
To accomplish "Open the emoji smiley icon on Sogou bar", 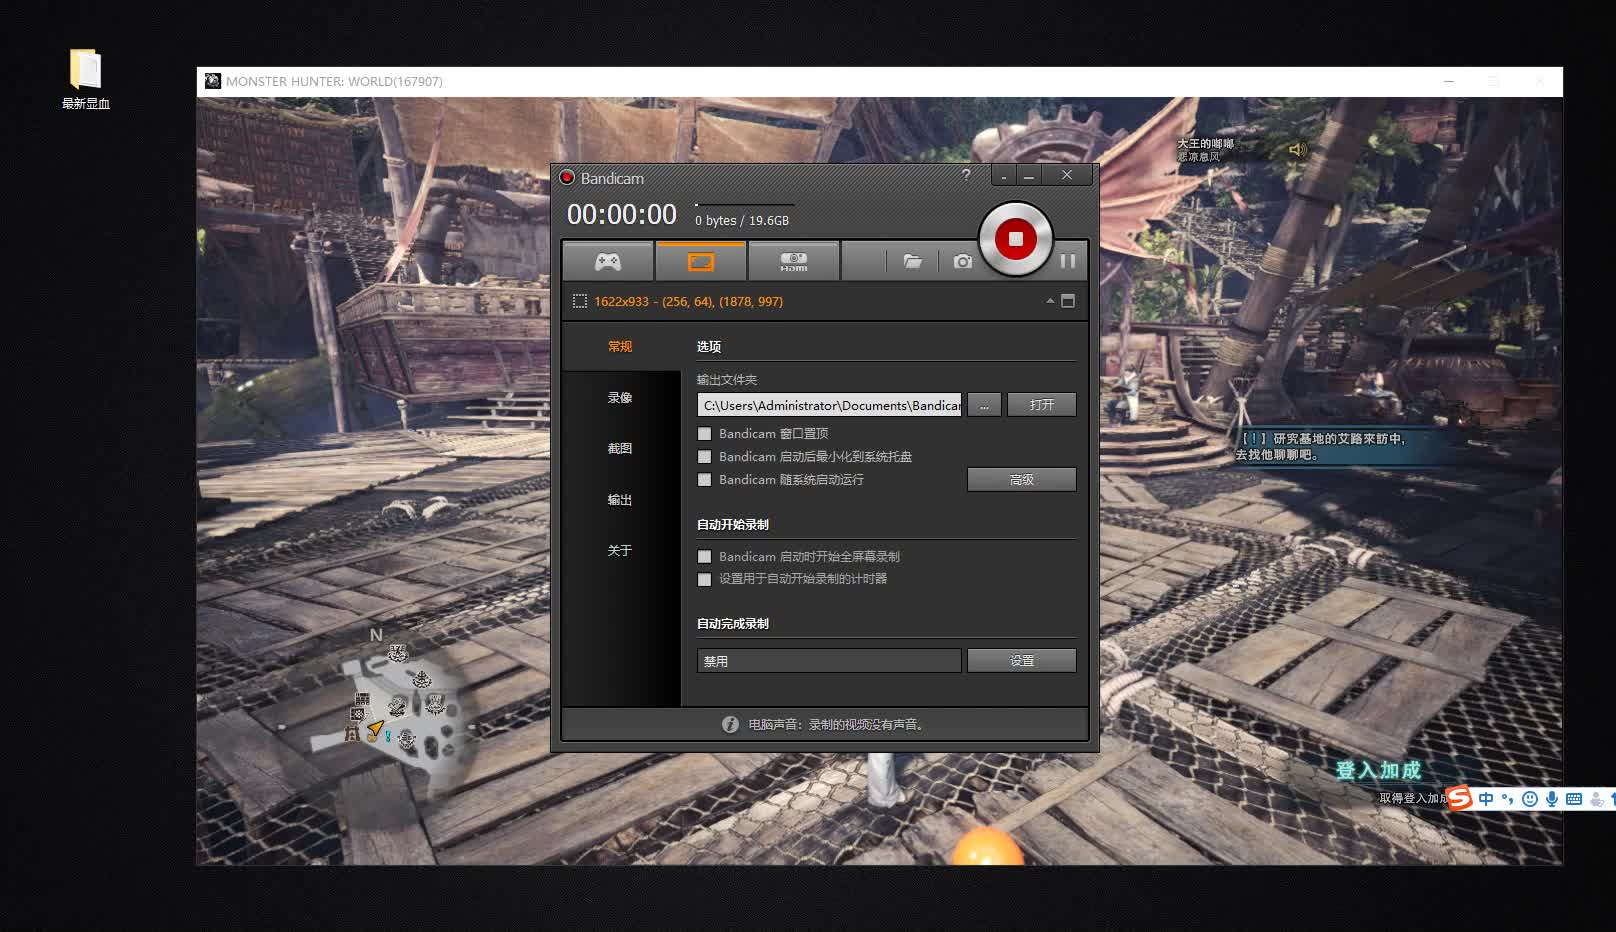I will [x=1529, y=798].
